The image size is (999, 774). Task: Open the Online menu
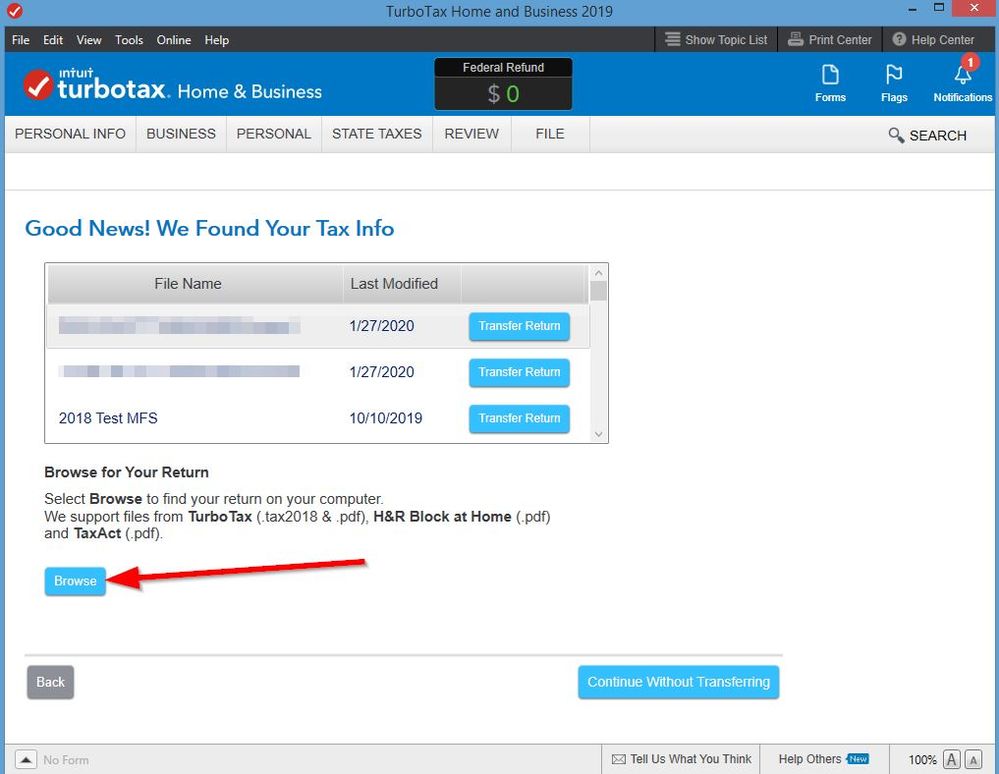click(x=173, y=39)
